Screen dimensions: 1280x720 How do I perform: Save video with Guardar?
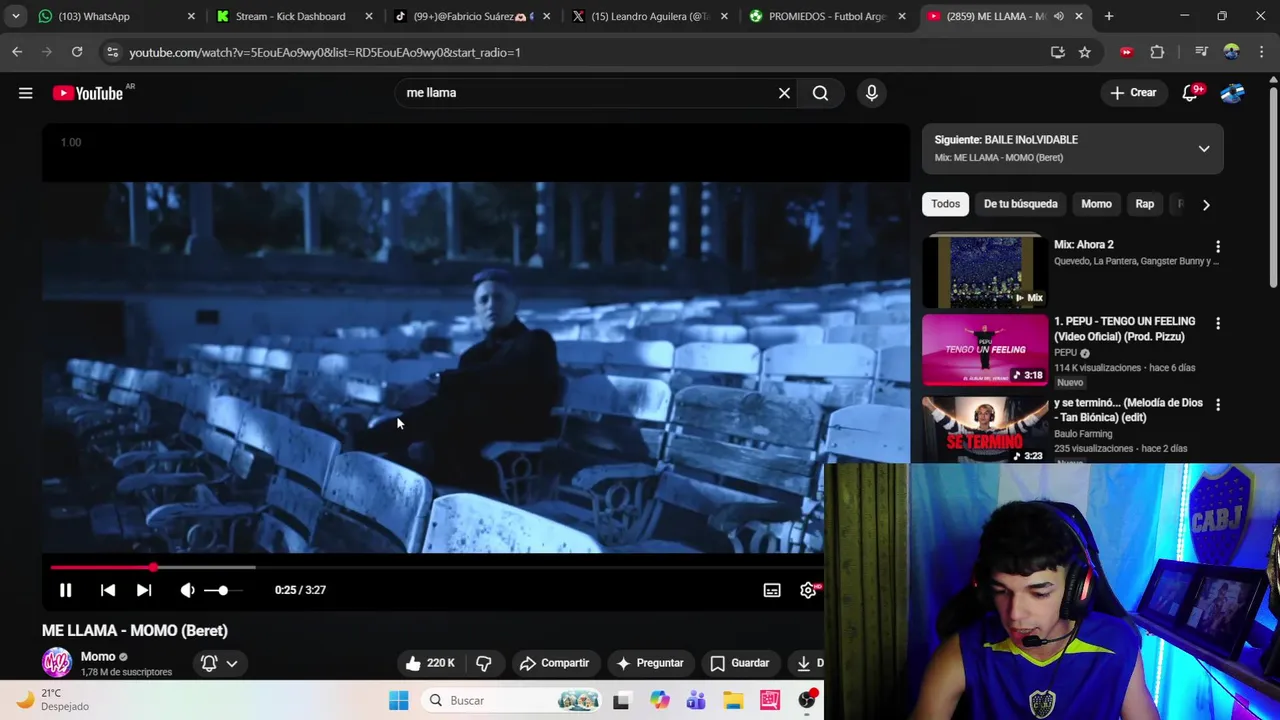[740, 663]
